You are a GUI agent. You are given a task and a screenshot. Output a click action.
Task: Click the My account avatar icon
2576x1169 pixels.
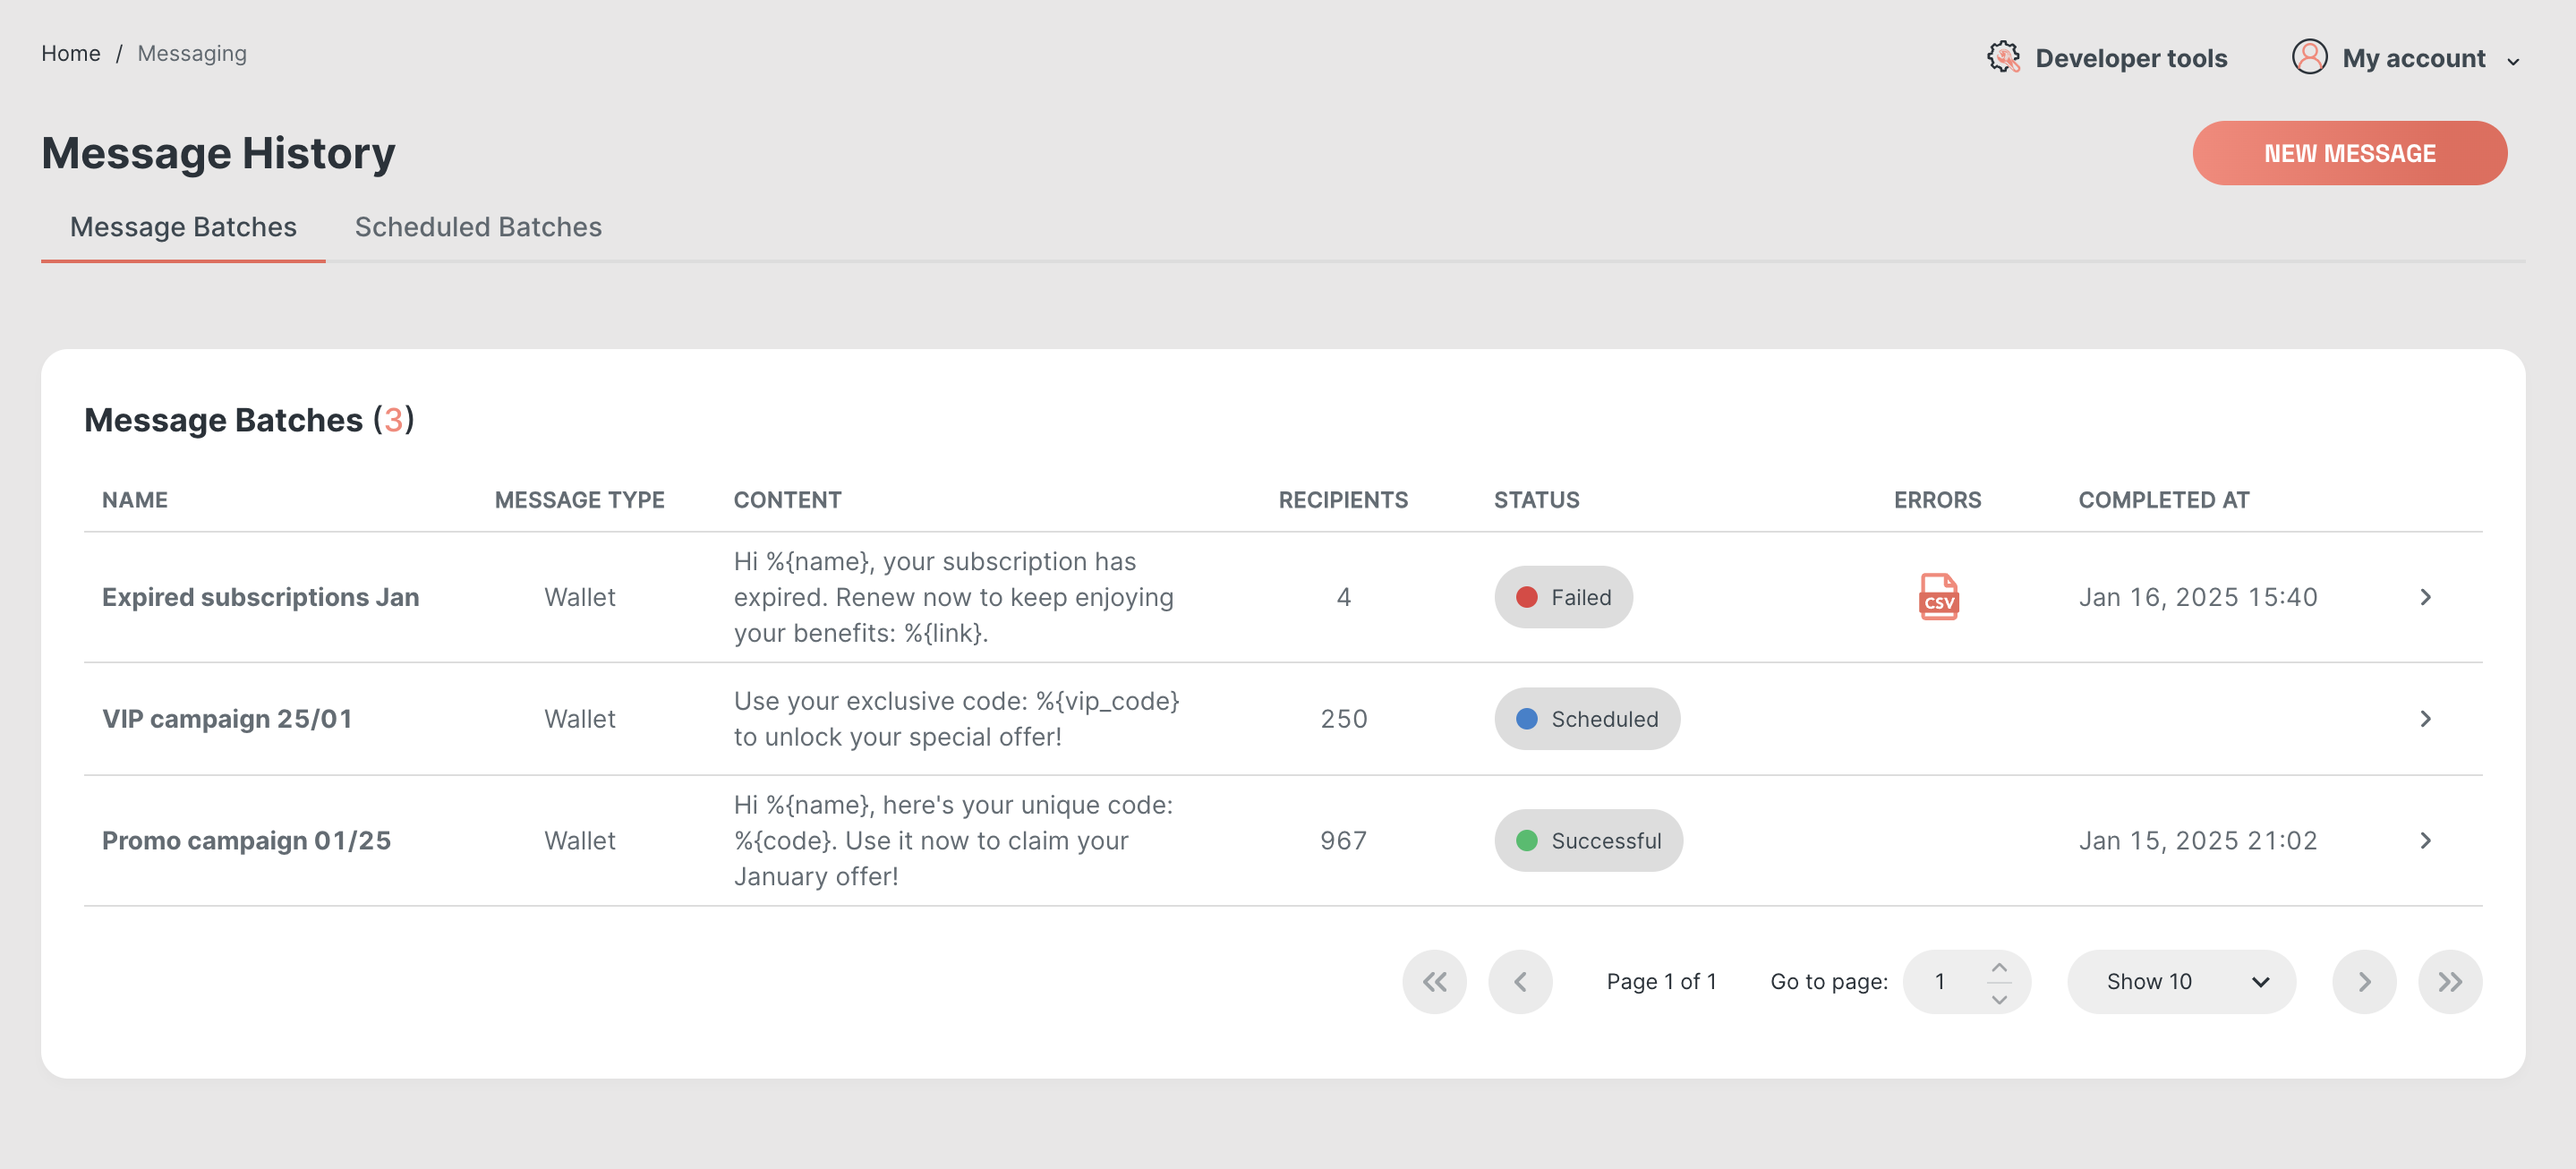(x=2309, y=58)
